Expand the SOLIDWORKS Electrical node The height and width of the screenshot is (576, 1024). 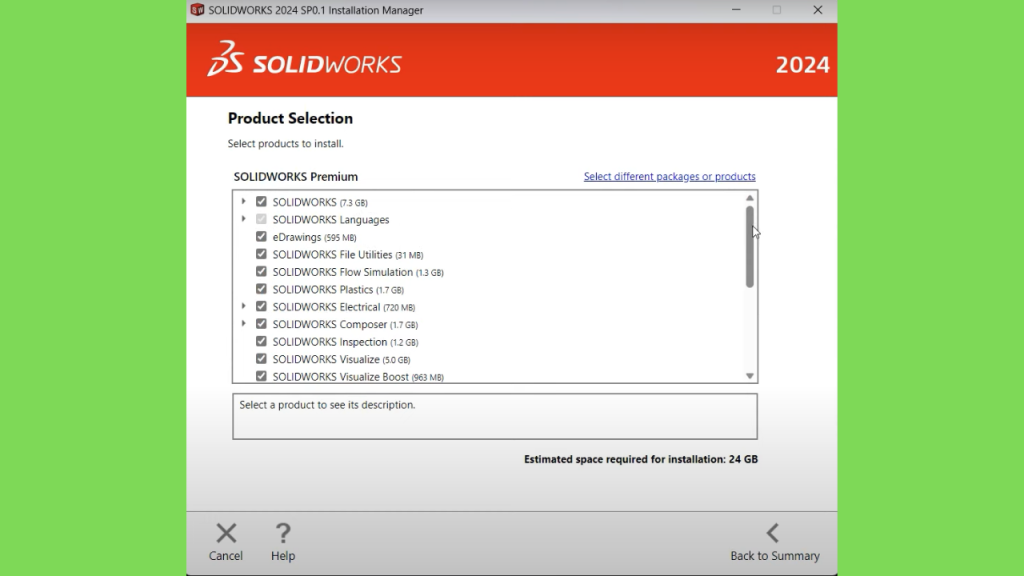pos(244,306)
